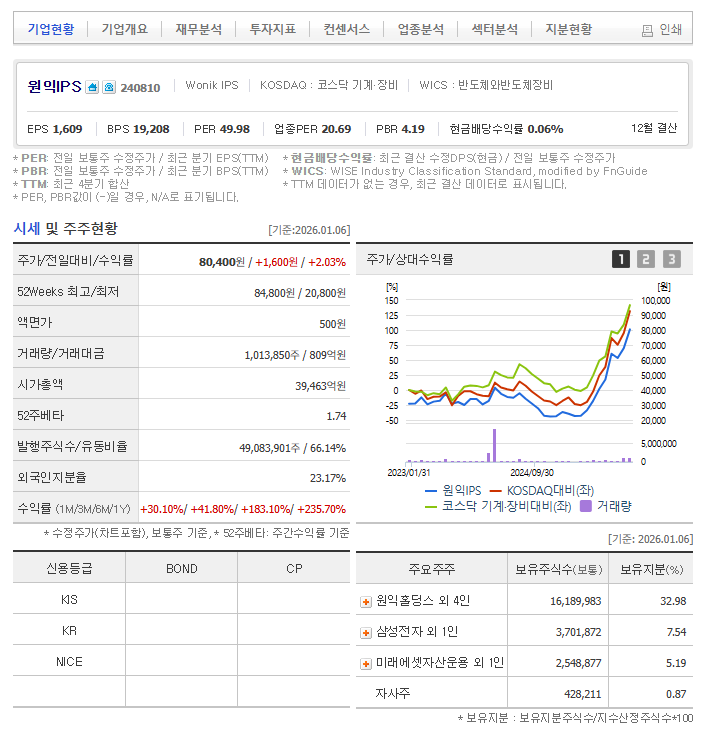Click the 보유지분(%) column header

click(651, 570)
